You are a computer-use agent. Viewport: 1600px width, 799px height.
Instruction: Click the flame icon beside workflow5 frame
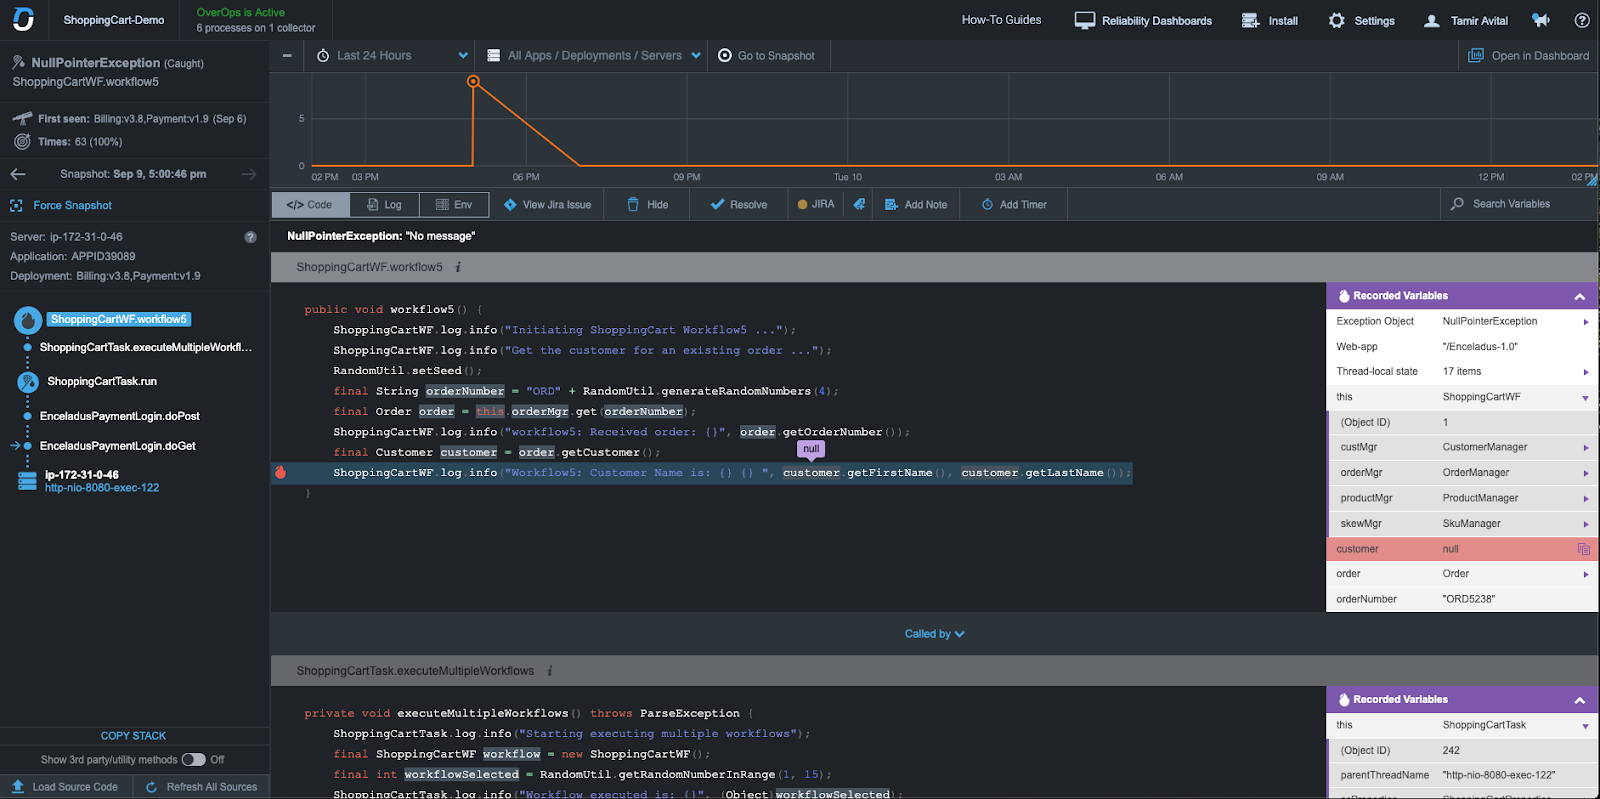click(x=28, y=320)
